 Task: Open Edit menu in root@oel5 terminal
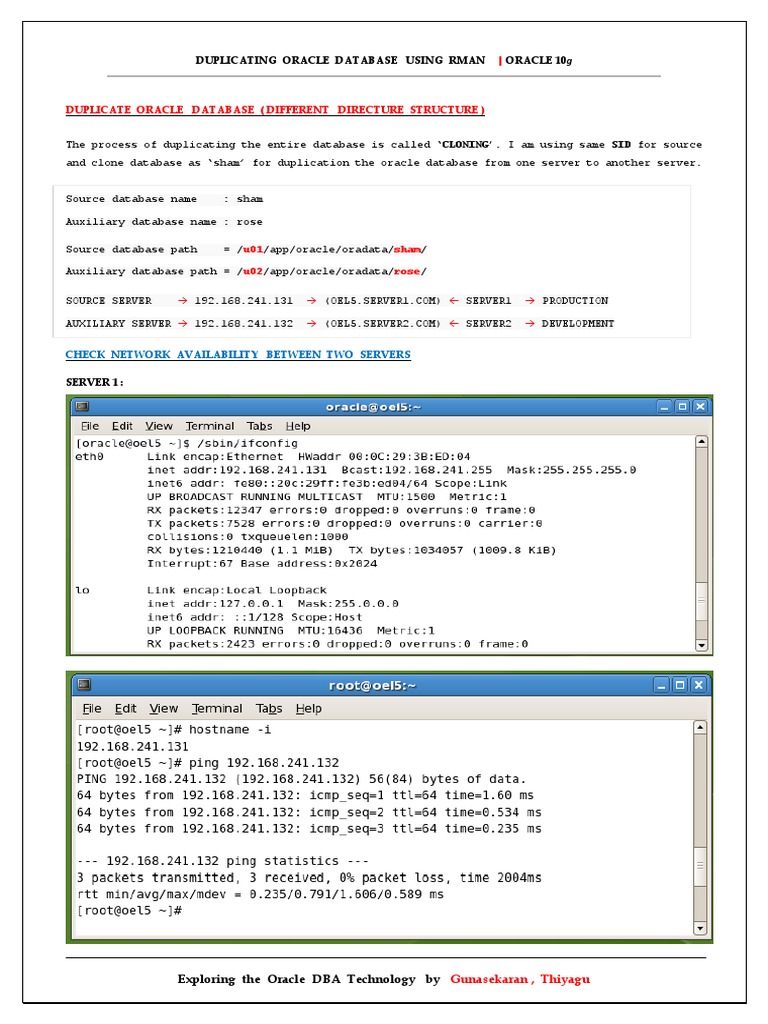(x=125, y=709)
